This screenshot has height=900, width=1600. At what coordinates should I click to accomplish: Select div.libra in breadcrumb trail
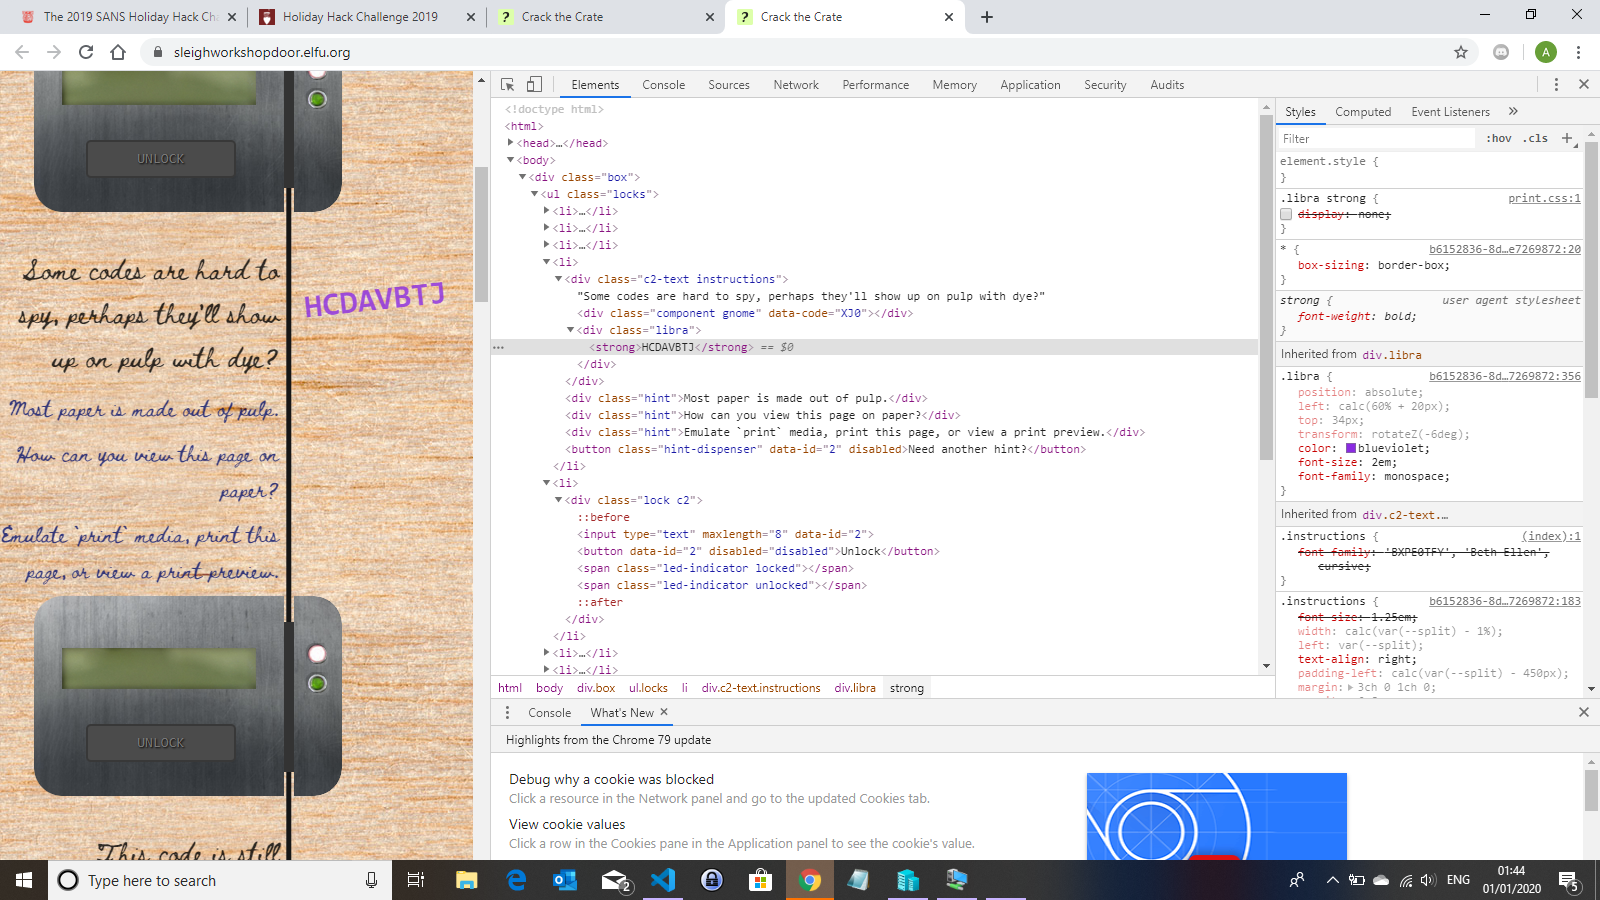pos(855,688)
